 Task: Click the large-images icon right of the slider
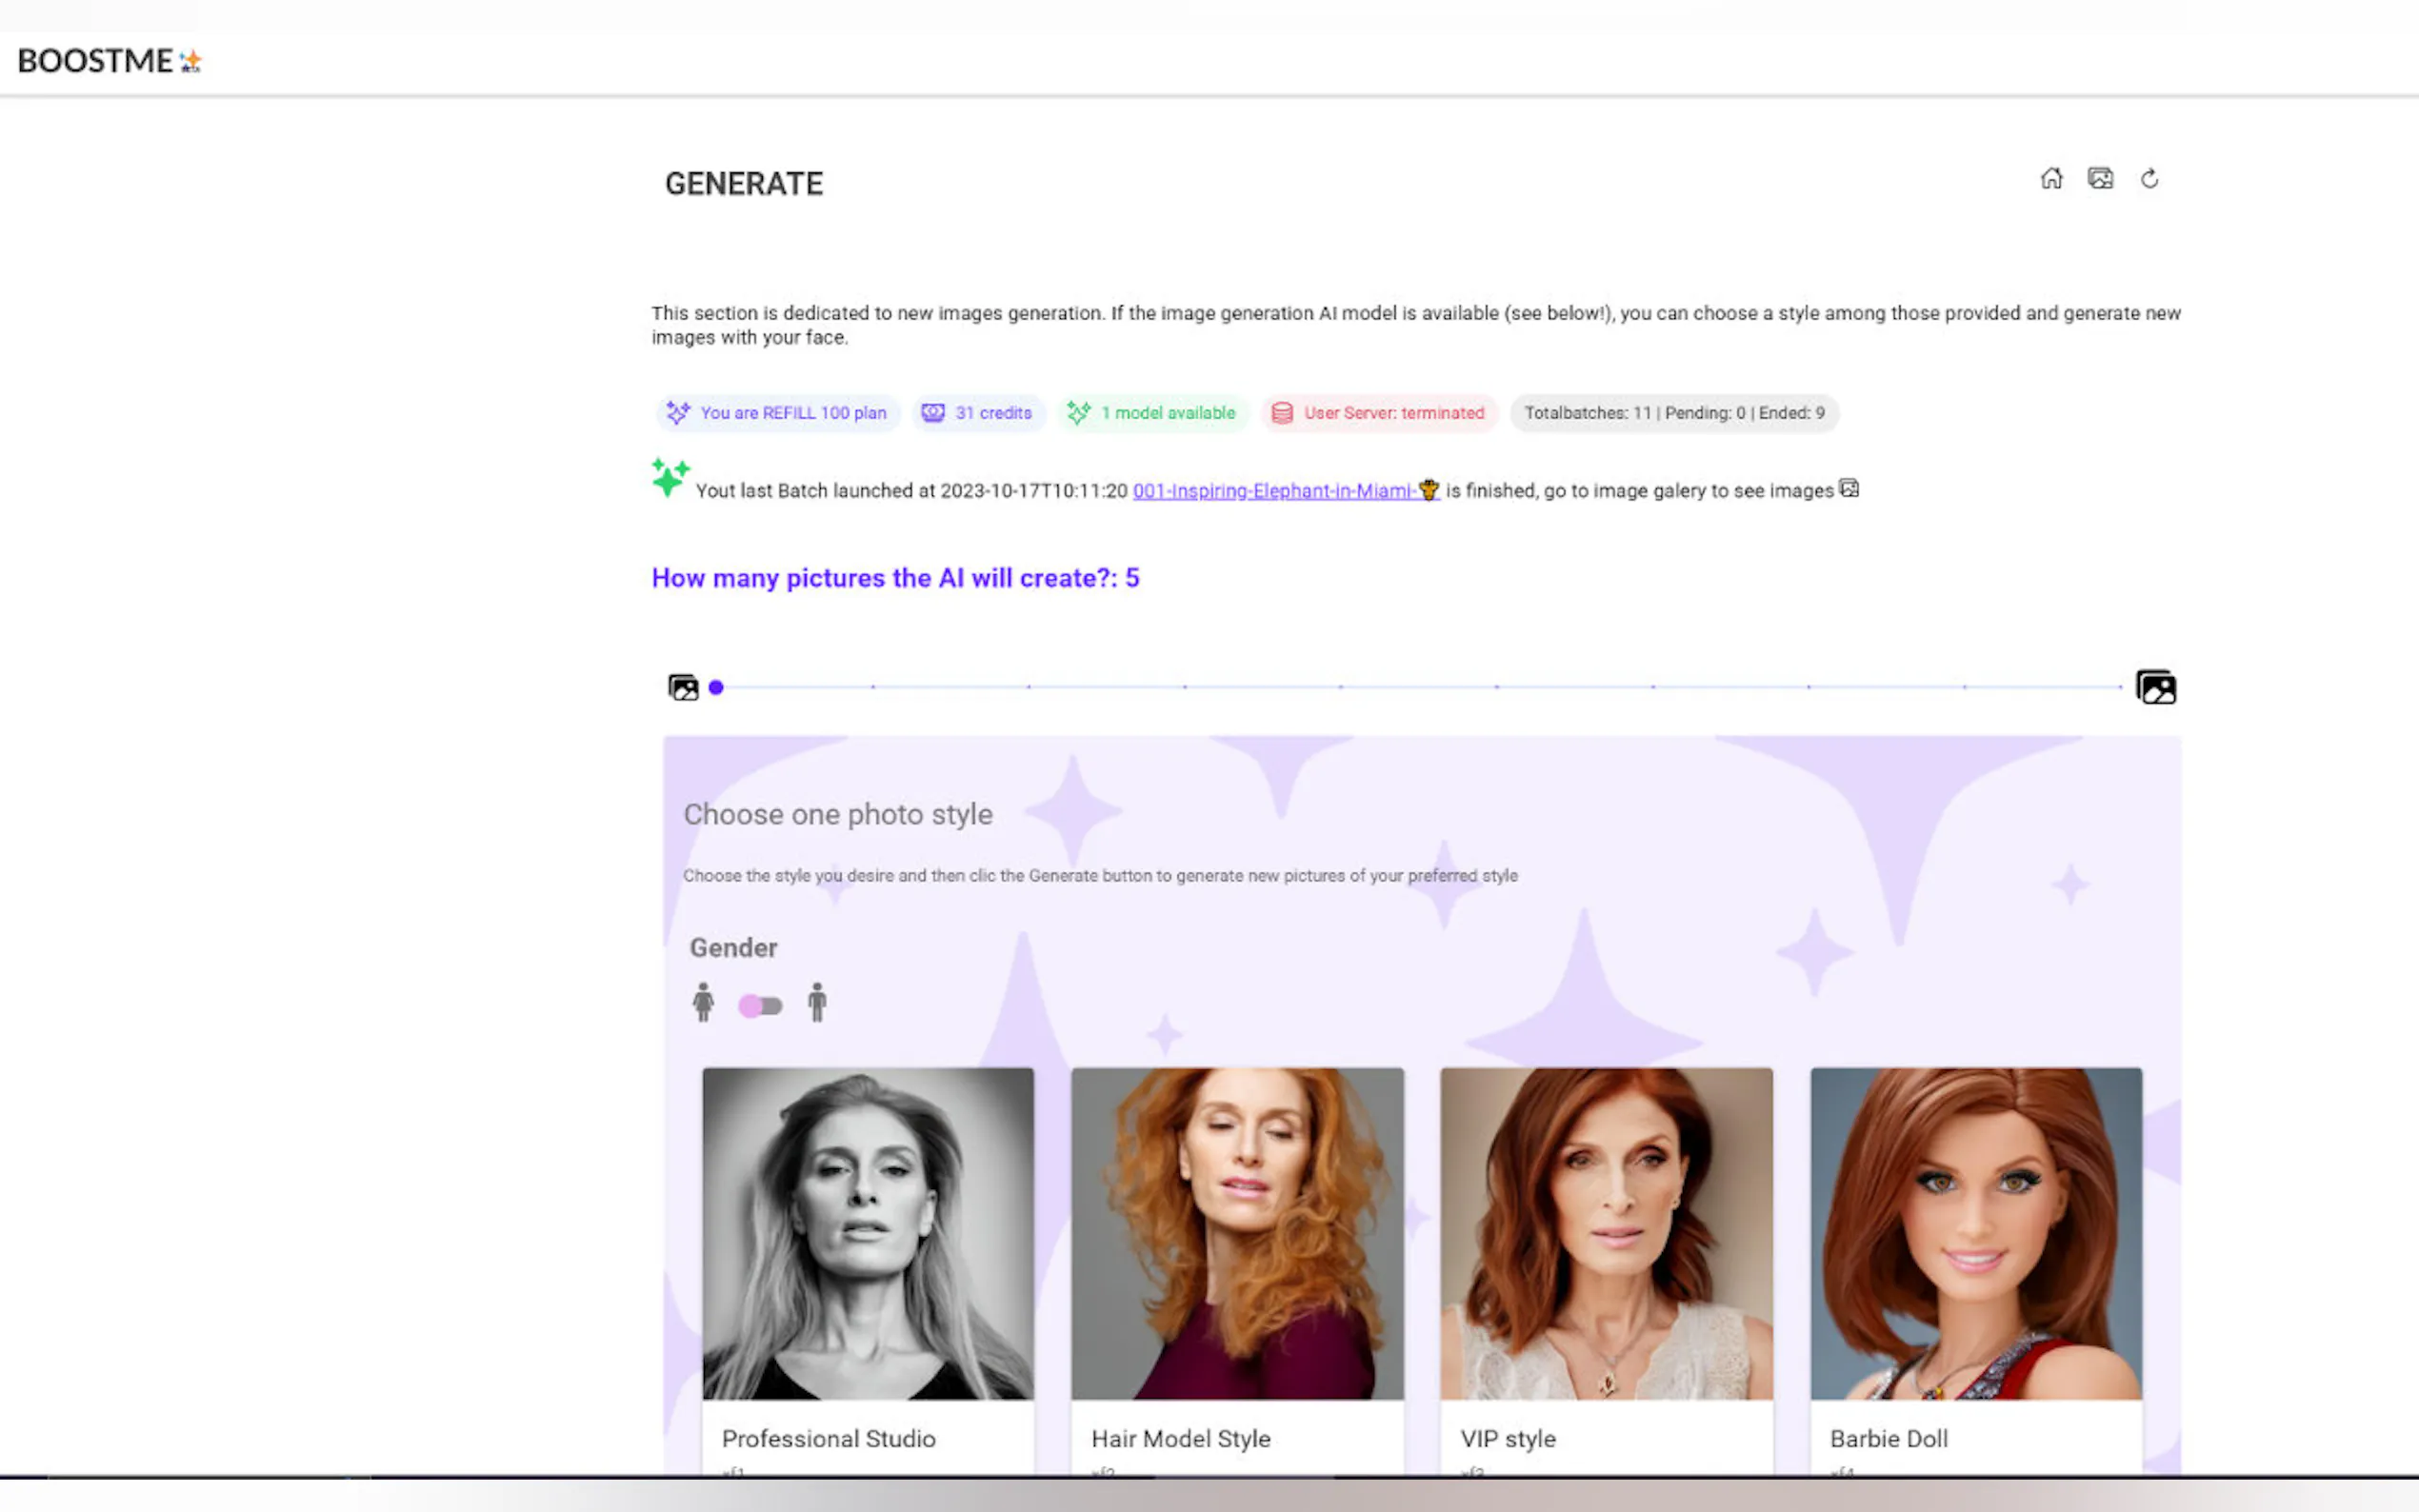[x=2156, y=687]
